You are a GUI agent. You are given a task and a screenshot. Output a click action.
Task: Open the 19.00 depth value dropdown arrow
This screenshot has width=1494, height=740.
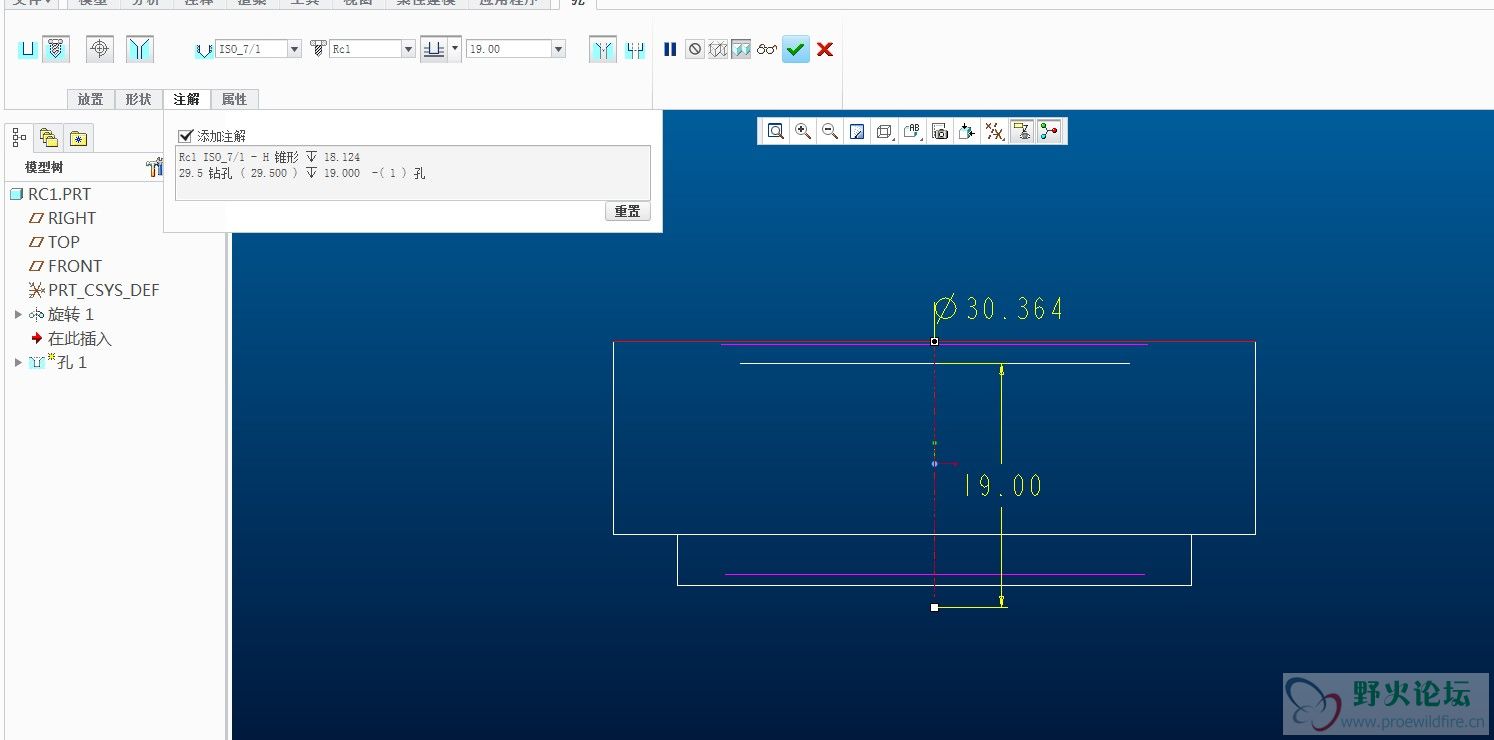558,49
